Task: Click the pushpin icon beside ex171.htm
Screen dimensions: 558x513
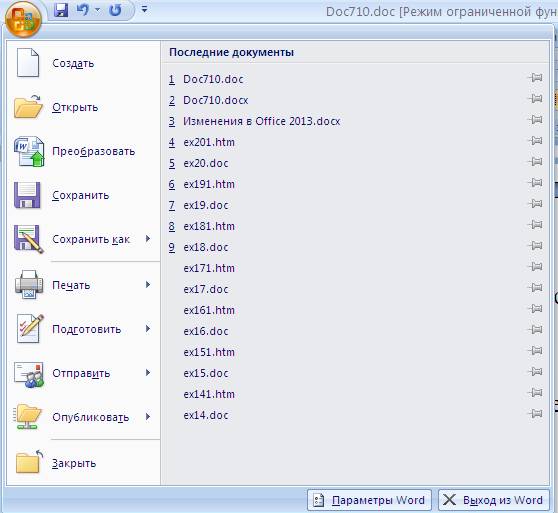Action: [x=535, y=266]
